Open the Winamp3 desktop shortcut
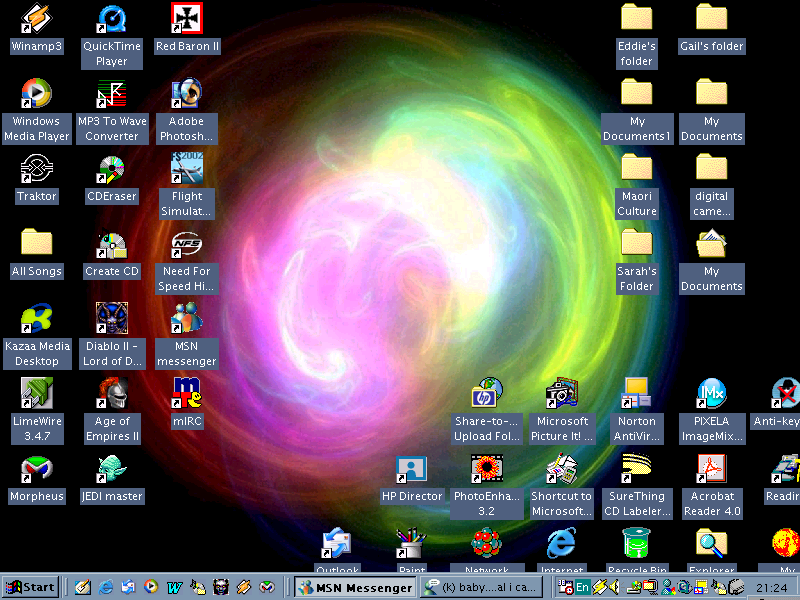The height and width of the screenshot is (600, 800). coord(36,19)
